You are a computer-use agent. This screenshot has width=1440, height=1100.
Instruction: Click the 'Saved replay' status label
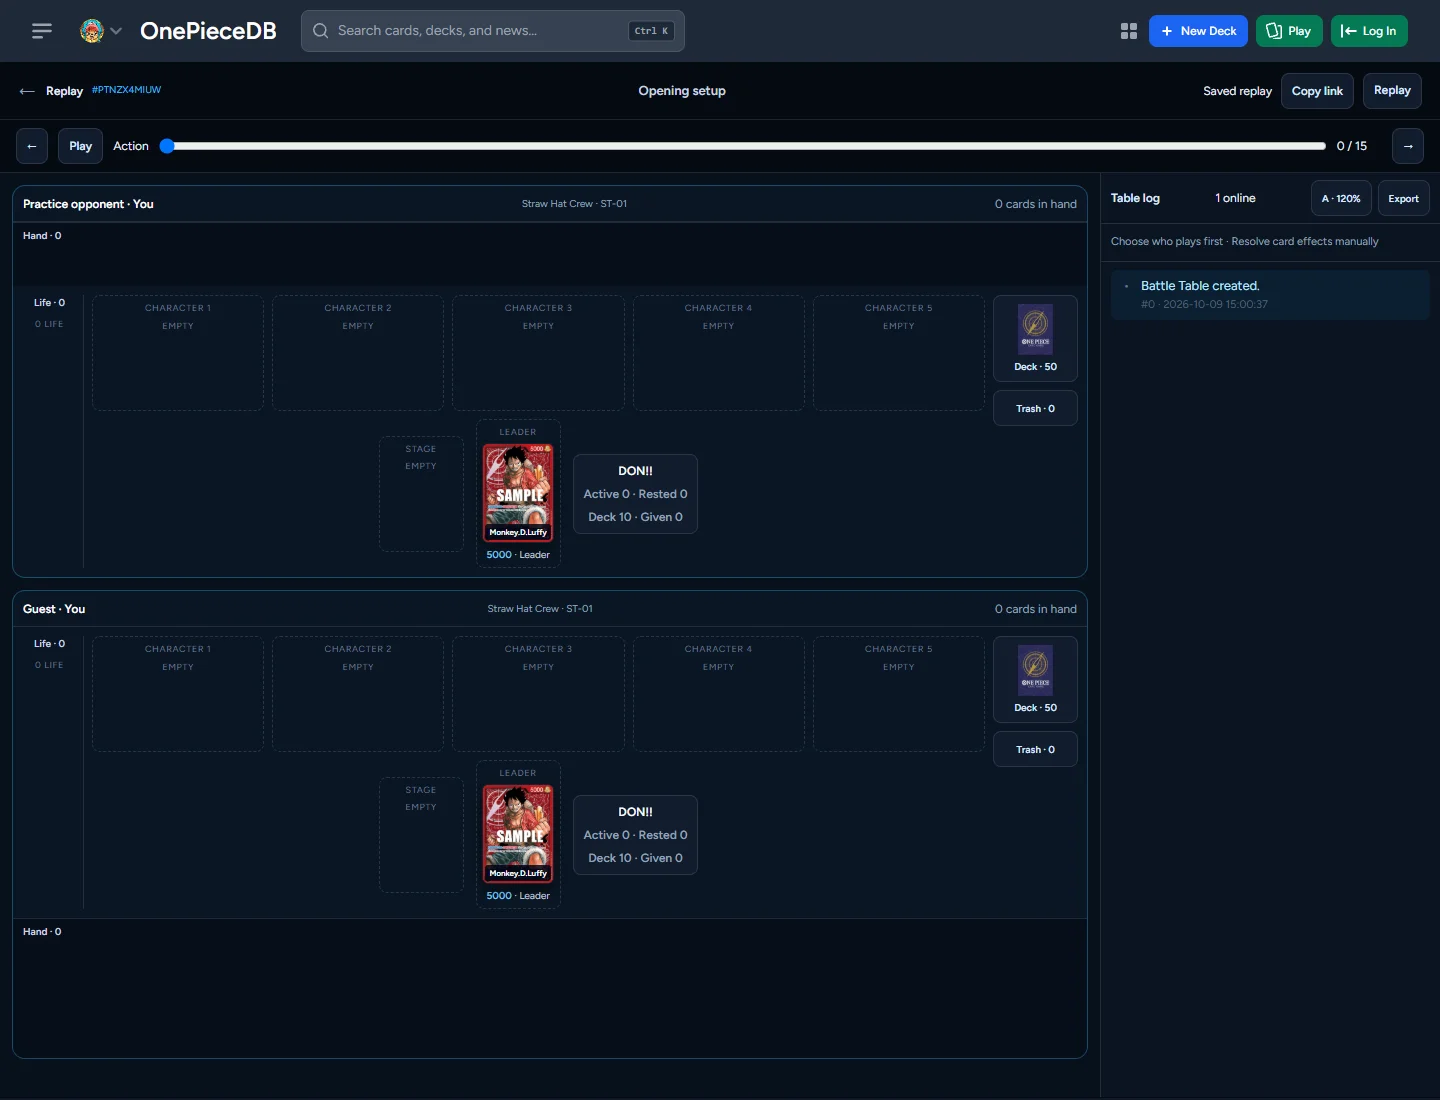[1237, 91]
